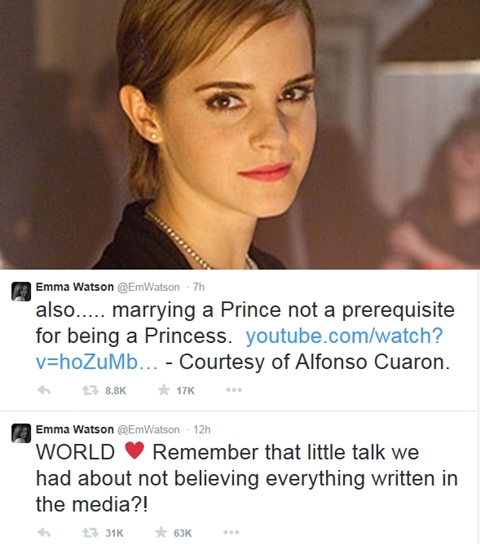This screenshot has height=544, width=480.
Task: Retweet the tweet with 31K retweets
Action: tap(88, 533)
